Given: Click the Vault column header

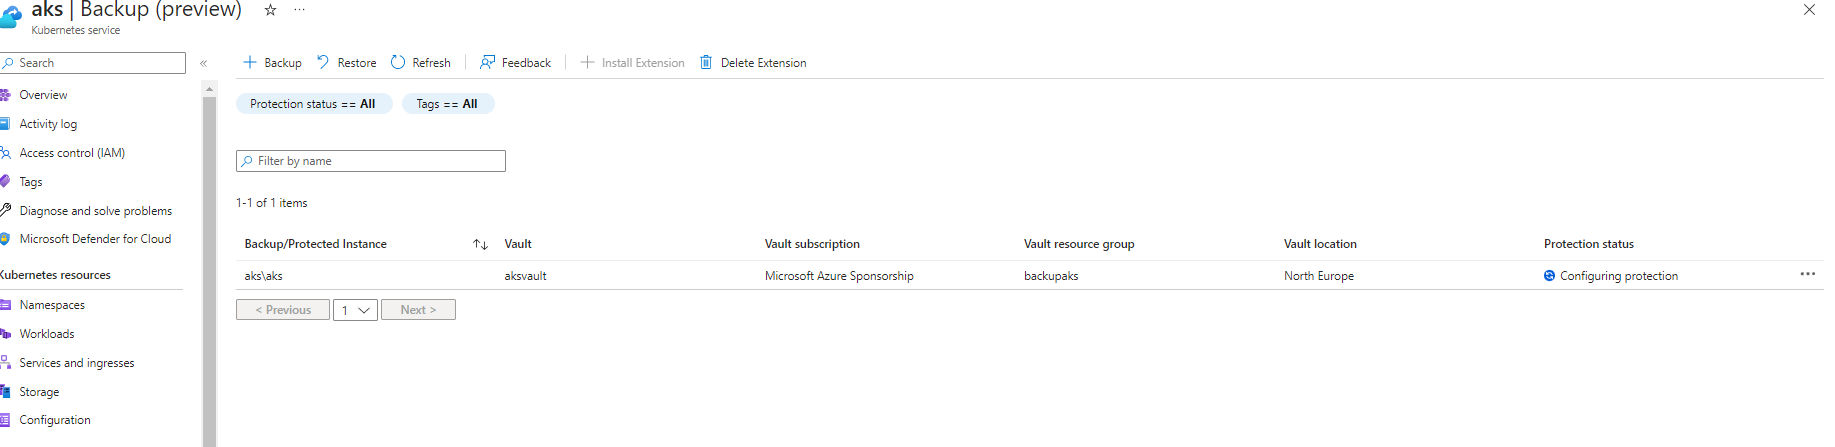Looking at the screenshot, I should [x=518, y=244].
